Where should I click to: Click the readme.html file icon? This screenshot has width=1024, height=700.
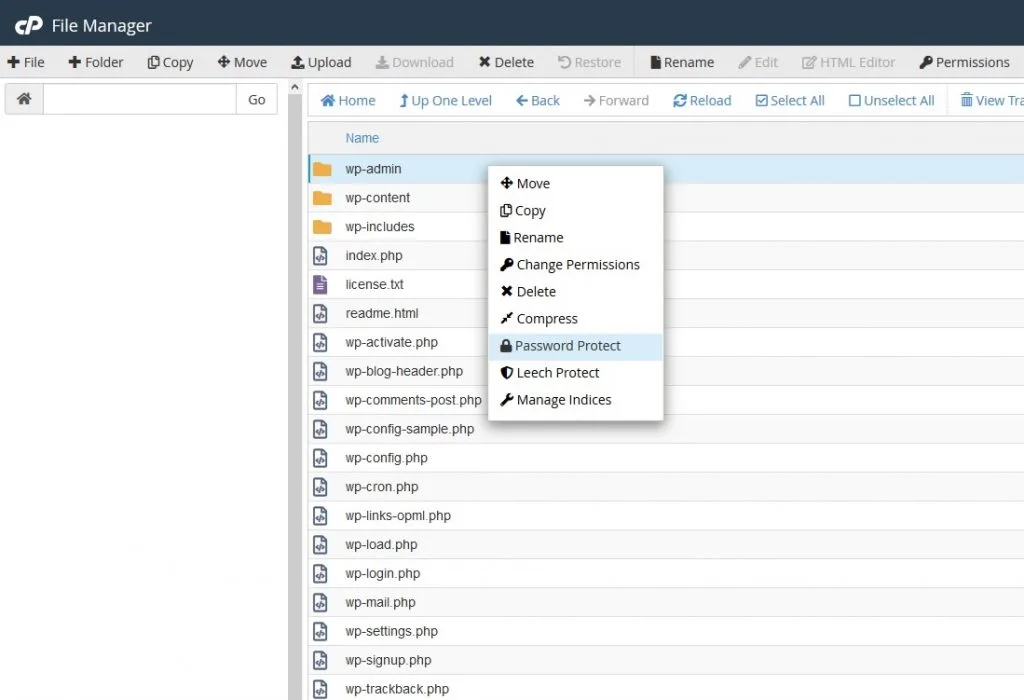320,313
